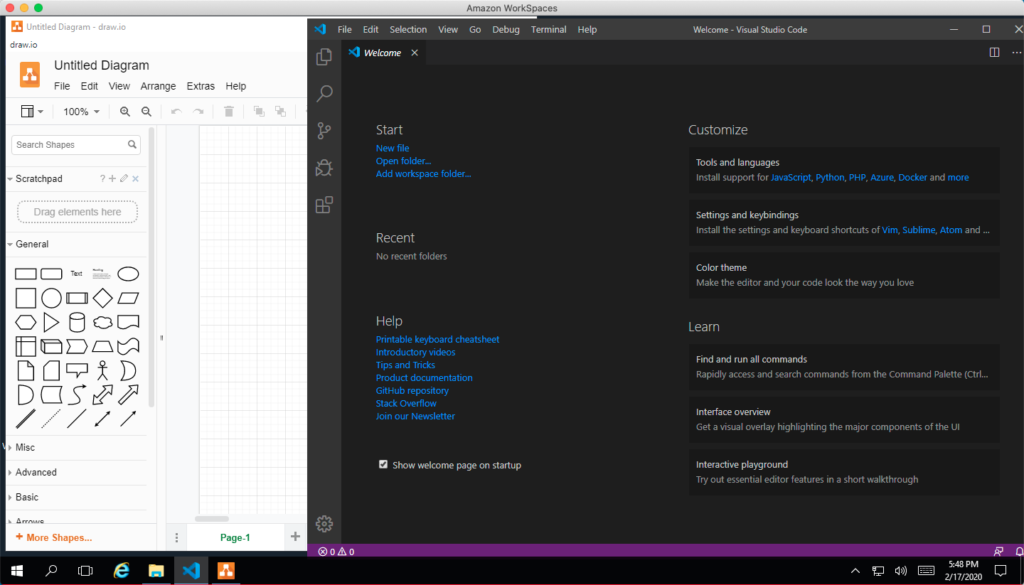Open the Source Control view

pos(324,131)
